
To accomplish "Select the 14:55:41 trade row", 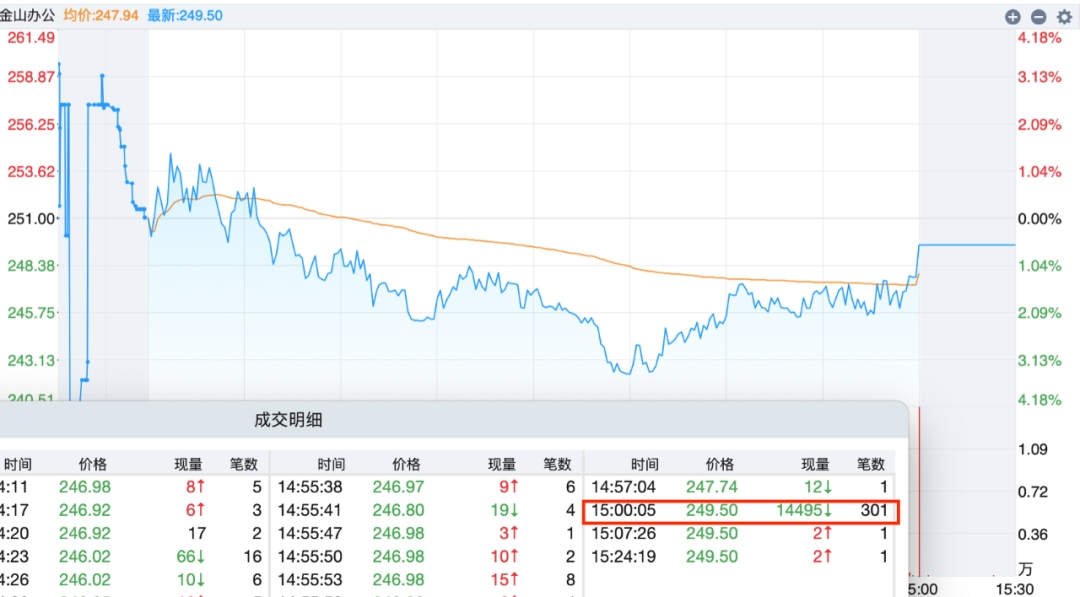I will pyautogui.click(x=425, y=510).
